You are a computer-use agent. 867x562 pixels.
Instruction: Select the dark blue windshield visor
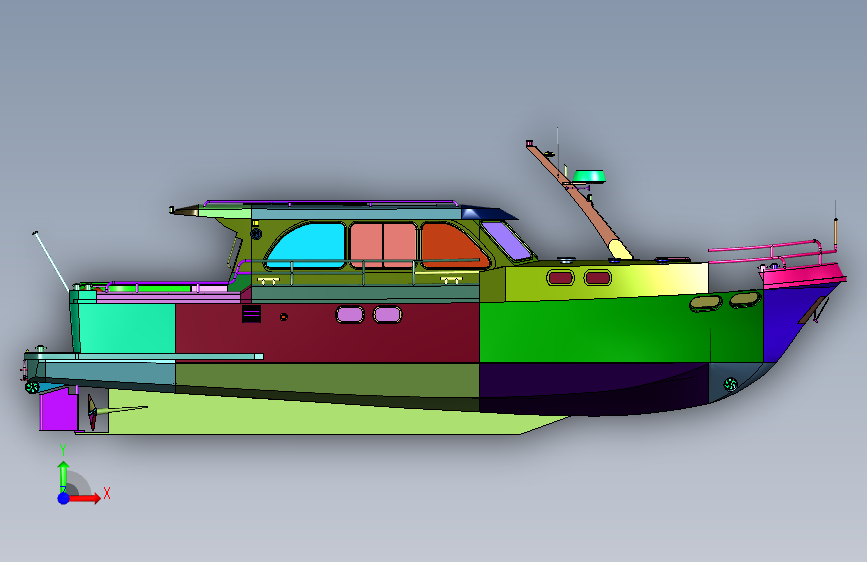click(488, 213)
